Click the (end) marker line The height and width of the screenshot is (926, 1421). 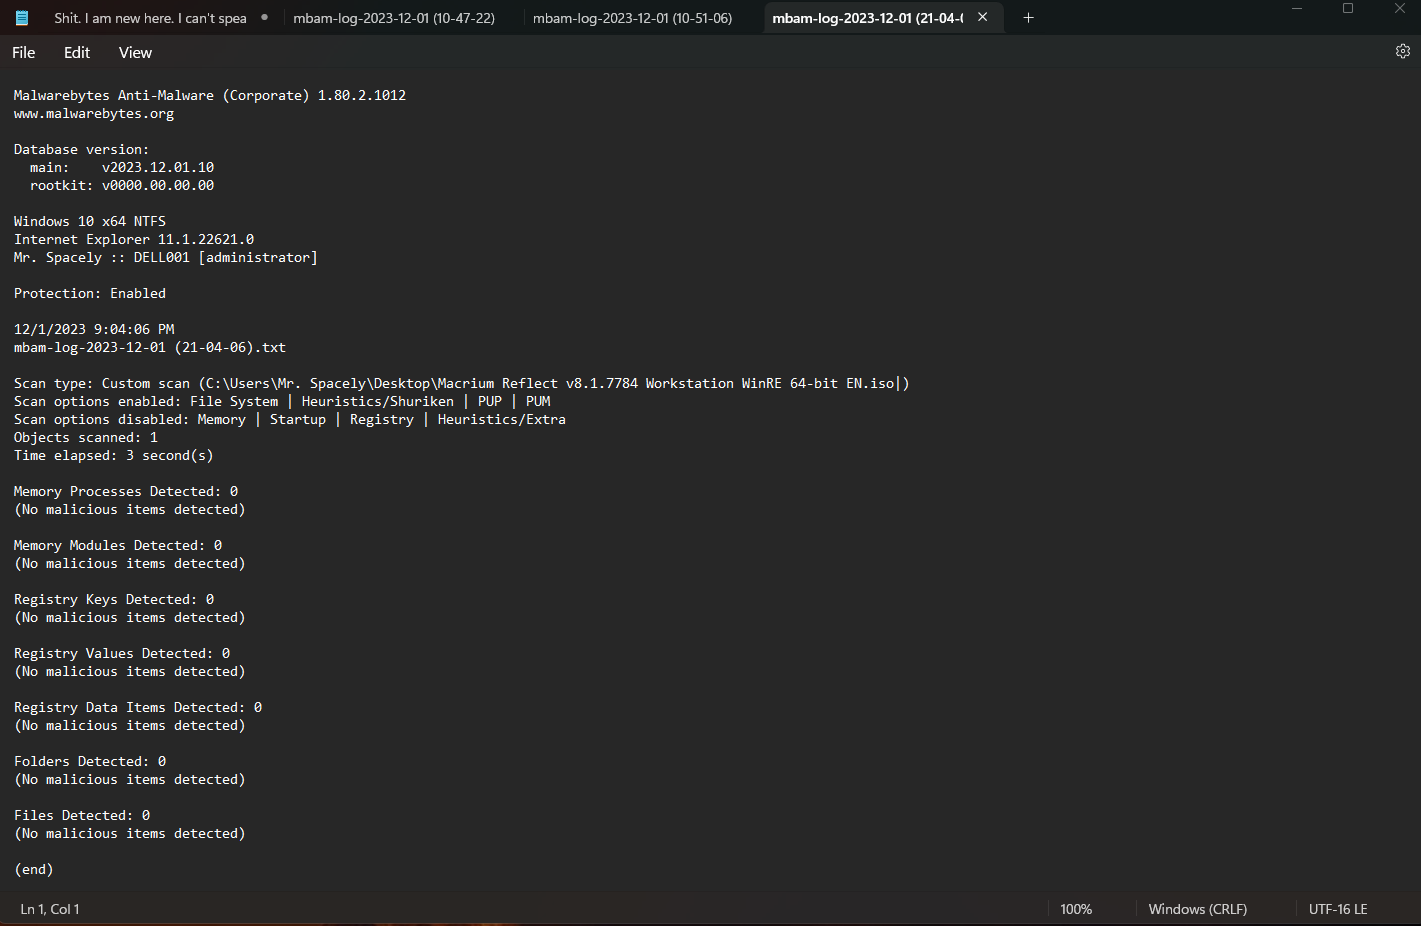[x=34, y=870]
